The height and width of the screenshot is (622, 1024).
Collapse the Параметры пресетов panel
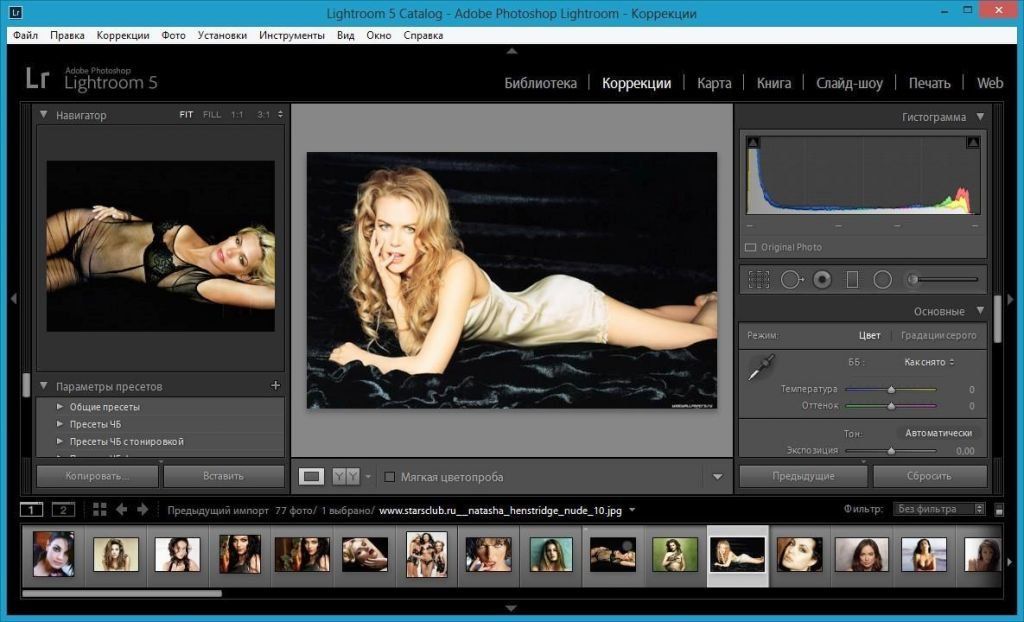coord(43,385)
